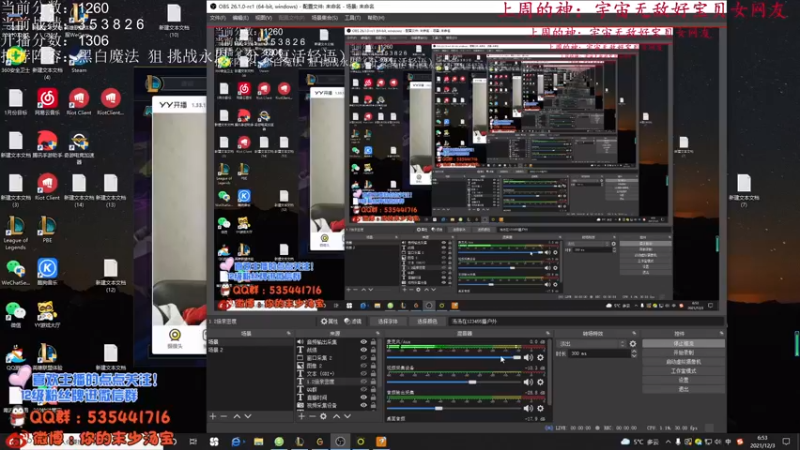Click the 设置 button in controls
Viewport: 800px width, 450px height.
point(683,380)
